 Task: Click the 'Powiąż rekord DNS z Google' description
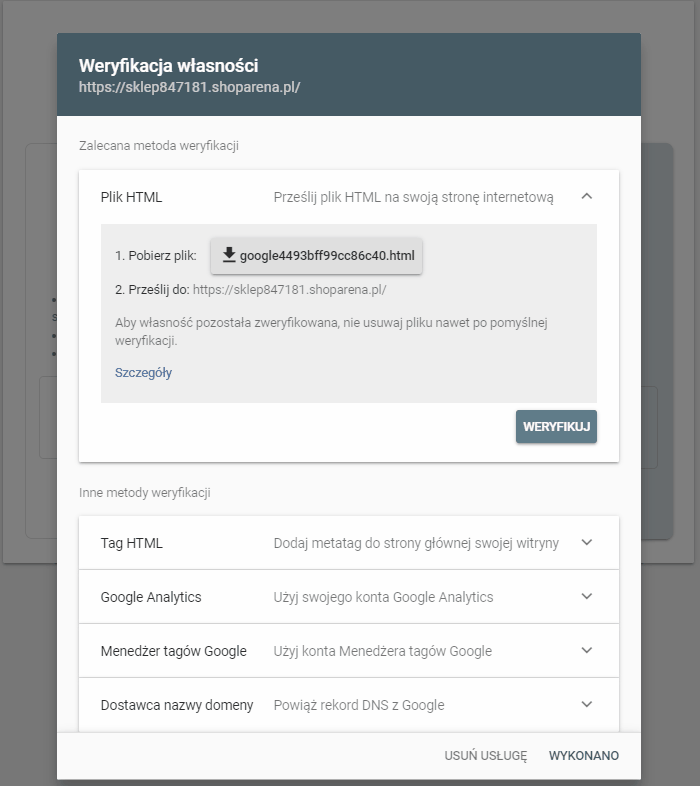click(359, 705)
